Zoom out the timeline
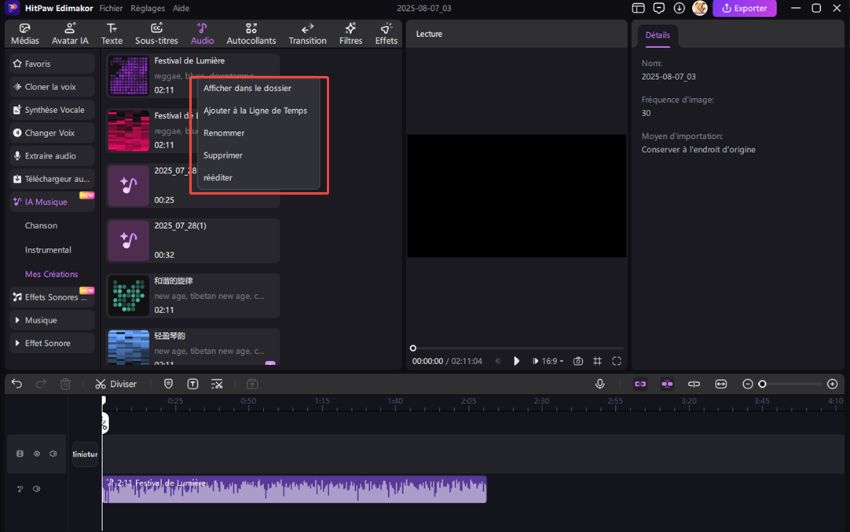 [748, 384]
